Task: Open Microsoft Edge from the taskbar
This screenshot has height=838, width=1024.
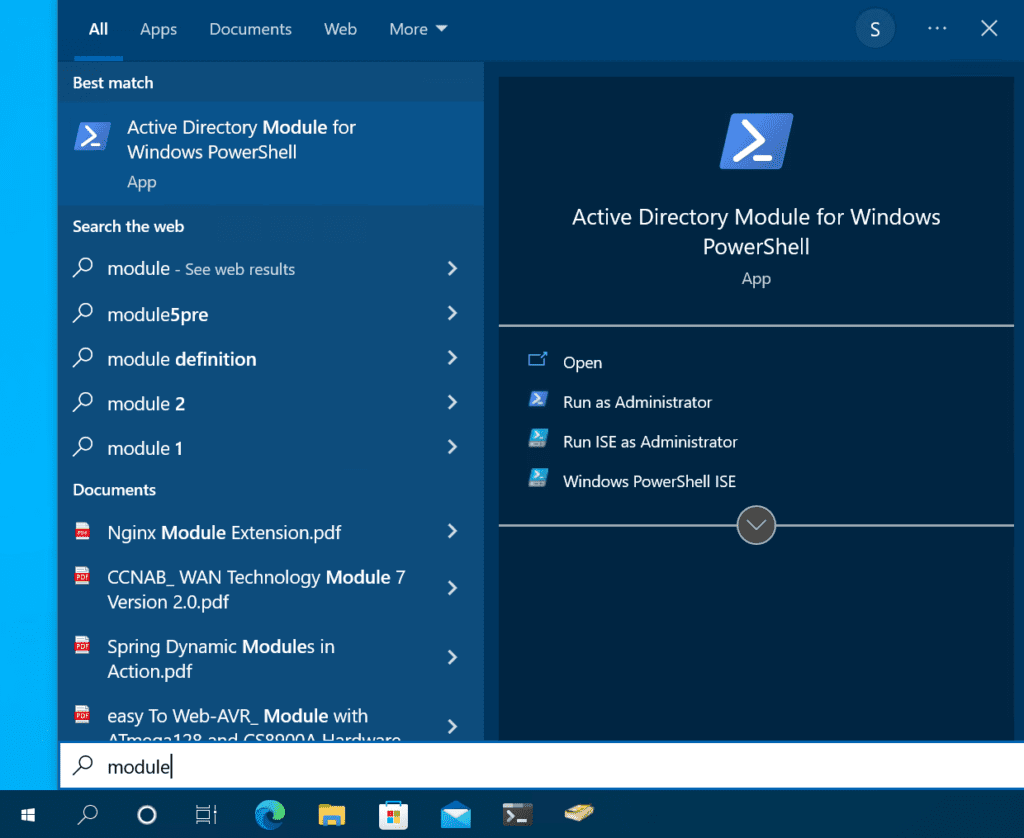Action: point(269,814)
